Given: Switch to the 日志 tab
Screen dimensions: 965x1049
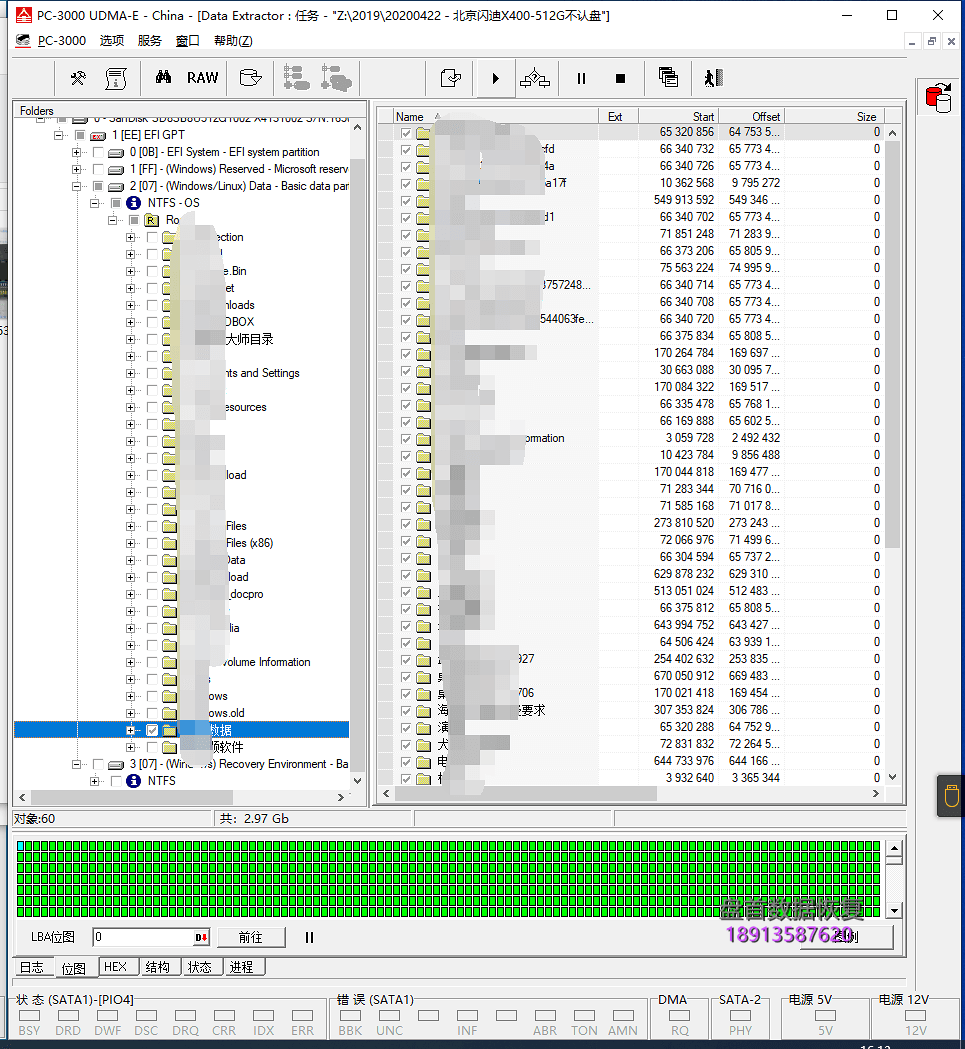Looking at the screenshot, I should [x=31, y=967].
